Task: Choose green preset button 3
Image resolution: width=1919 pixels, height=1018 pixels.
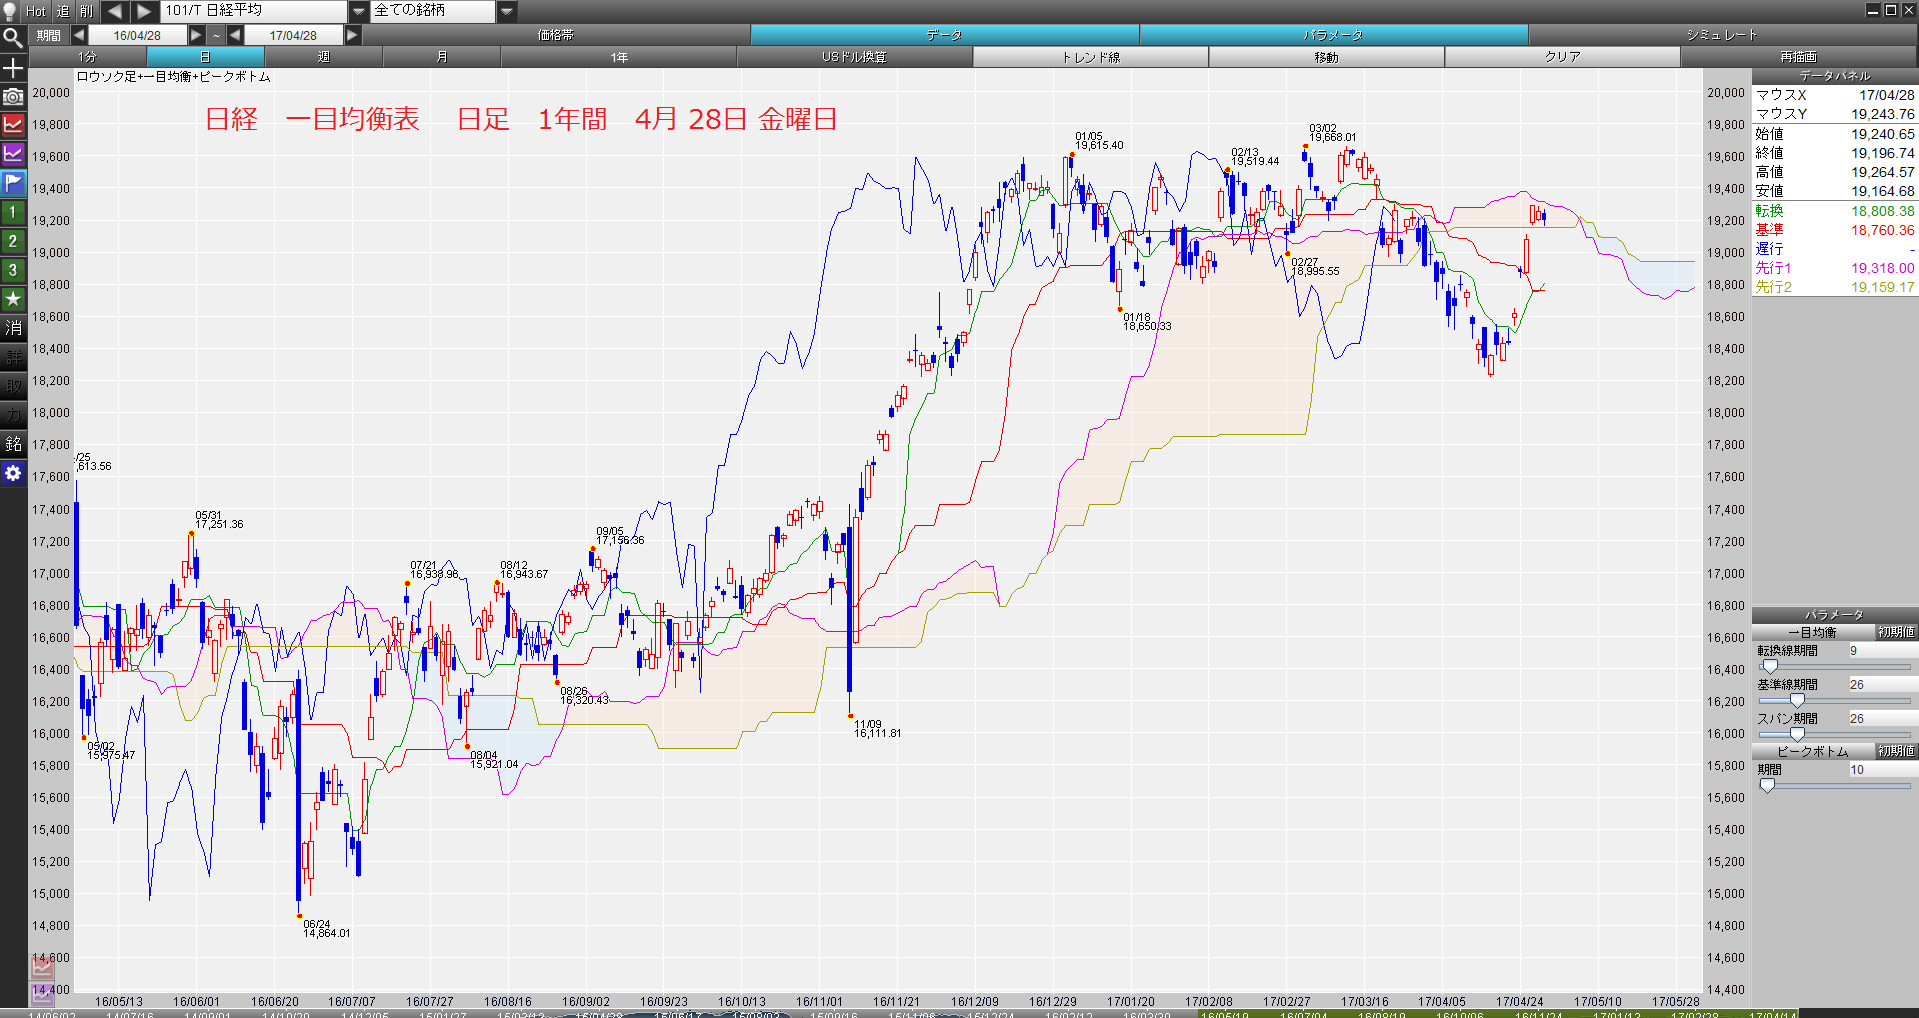Action: tap(13, 270)
